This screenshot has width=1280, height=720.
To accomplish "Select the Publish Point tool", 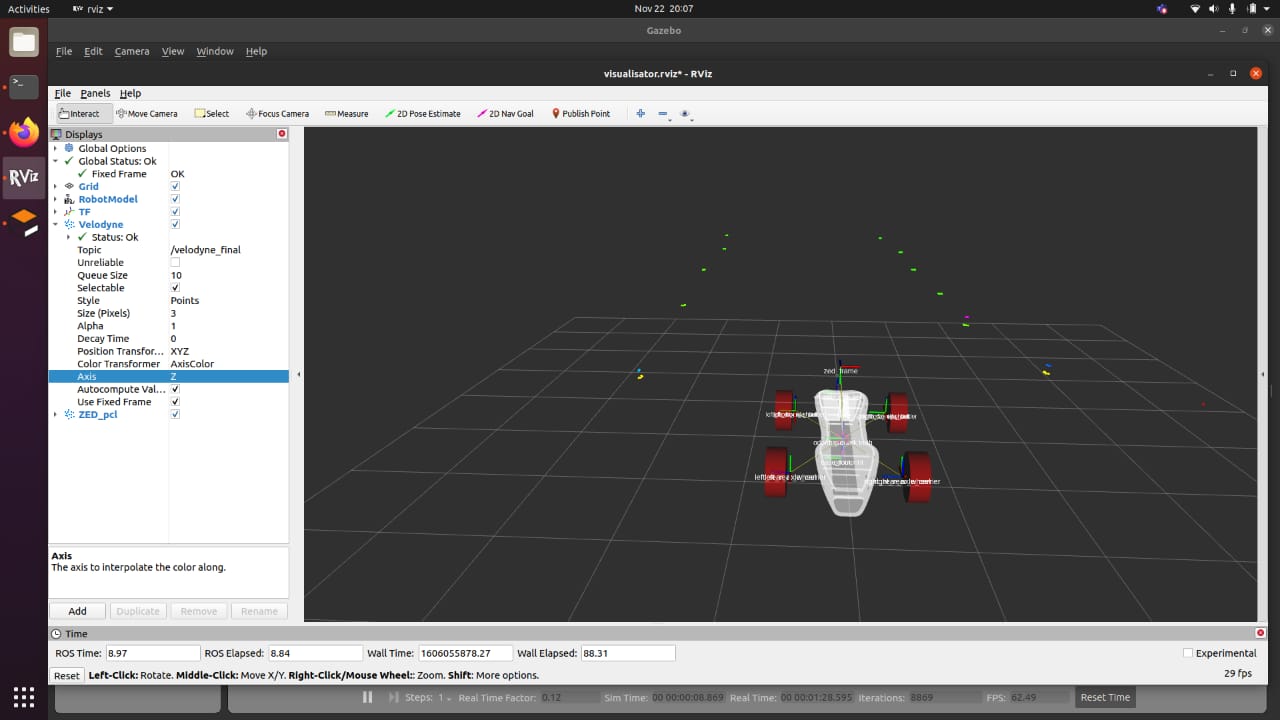I will click(580, 113).
